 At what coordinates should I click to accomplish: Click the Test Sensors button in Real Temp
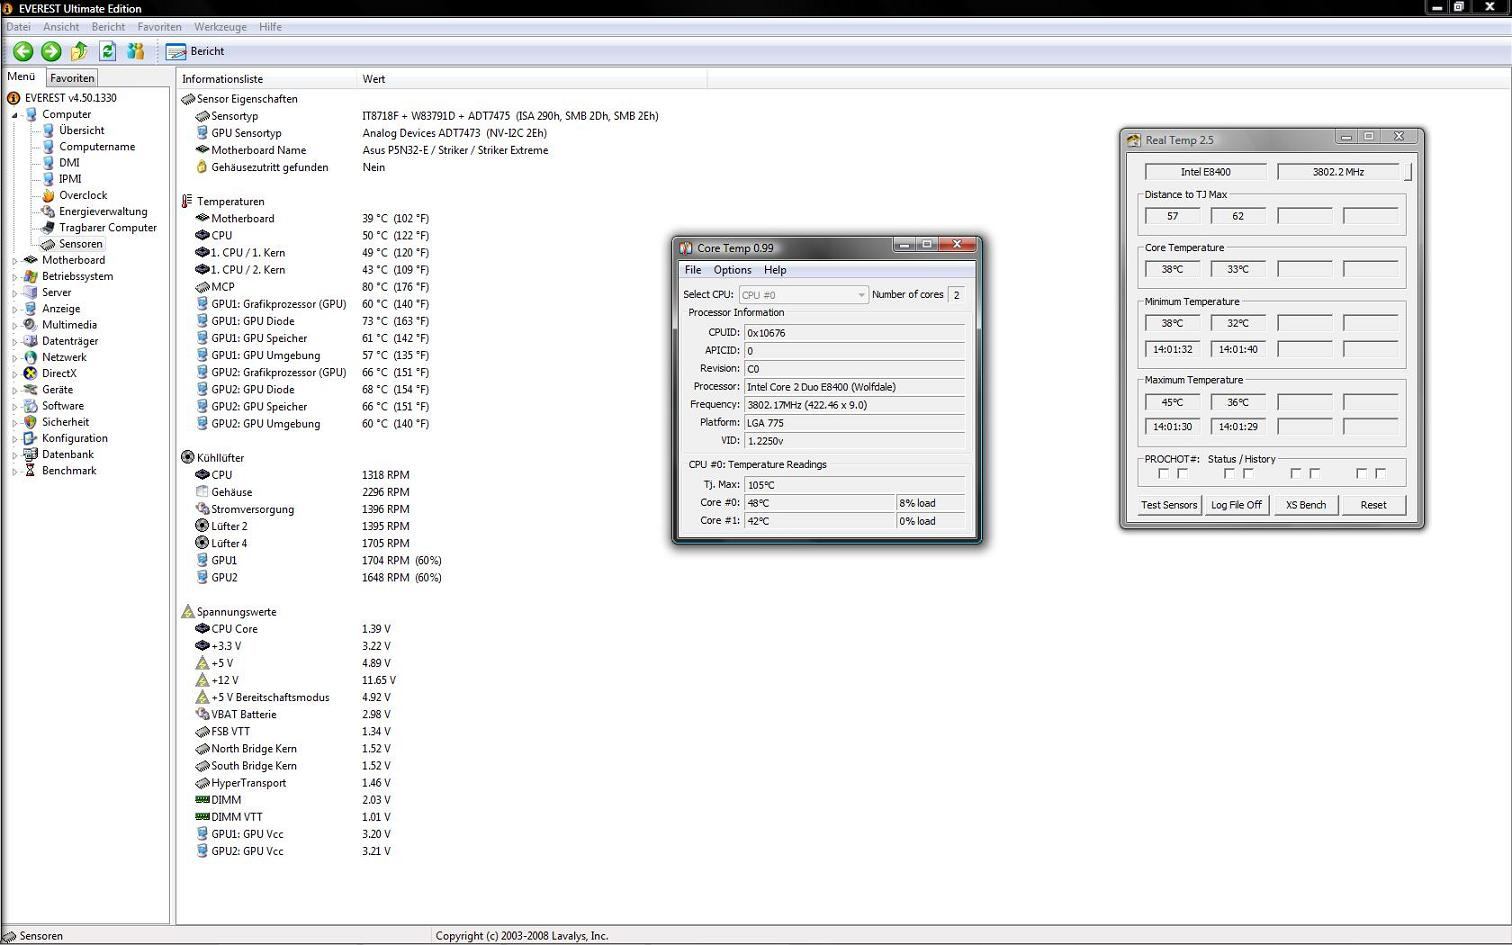click(x=1169, y=505)
